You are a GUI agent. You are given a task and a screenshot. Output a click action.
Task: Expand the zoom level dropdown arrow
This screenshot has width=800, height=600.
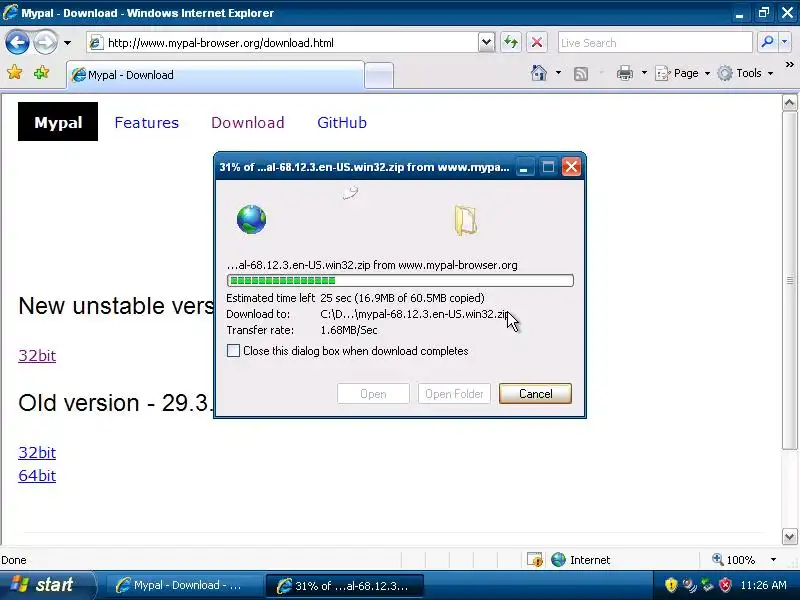773,560
